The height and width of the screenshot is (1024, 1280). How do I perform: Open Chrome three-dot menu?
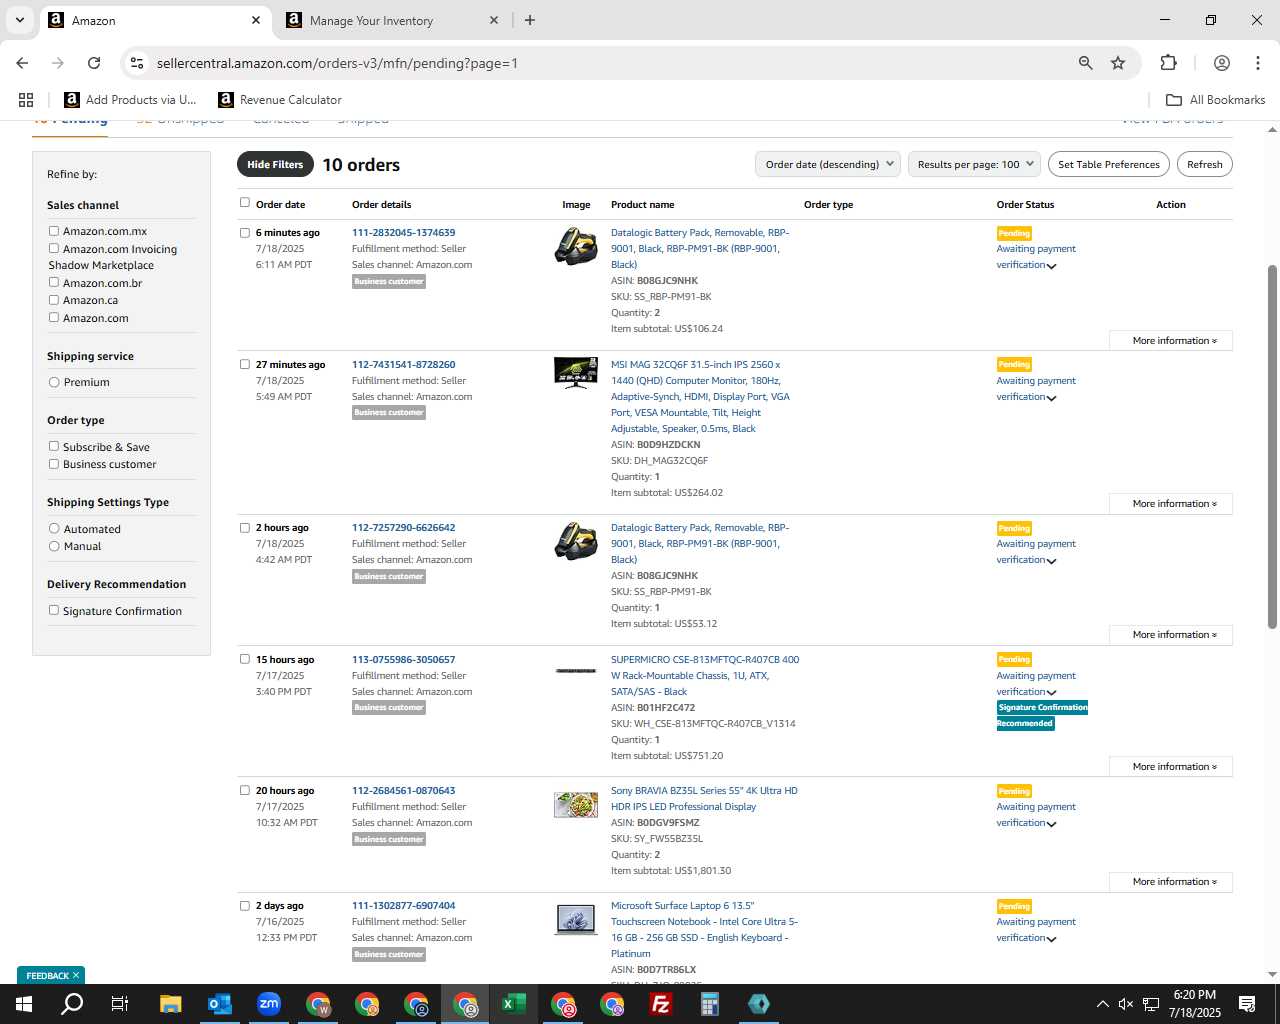1258,63
